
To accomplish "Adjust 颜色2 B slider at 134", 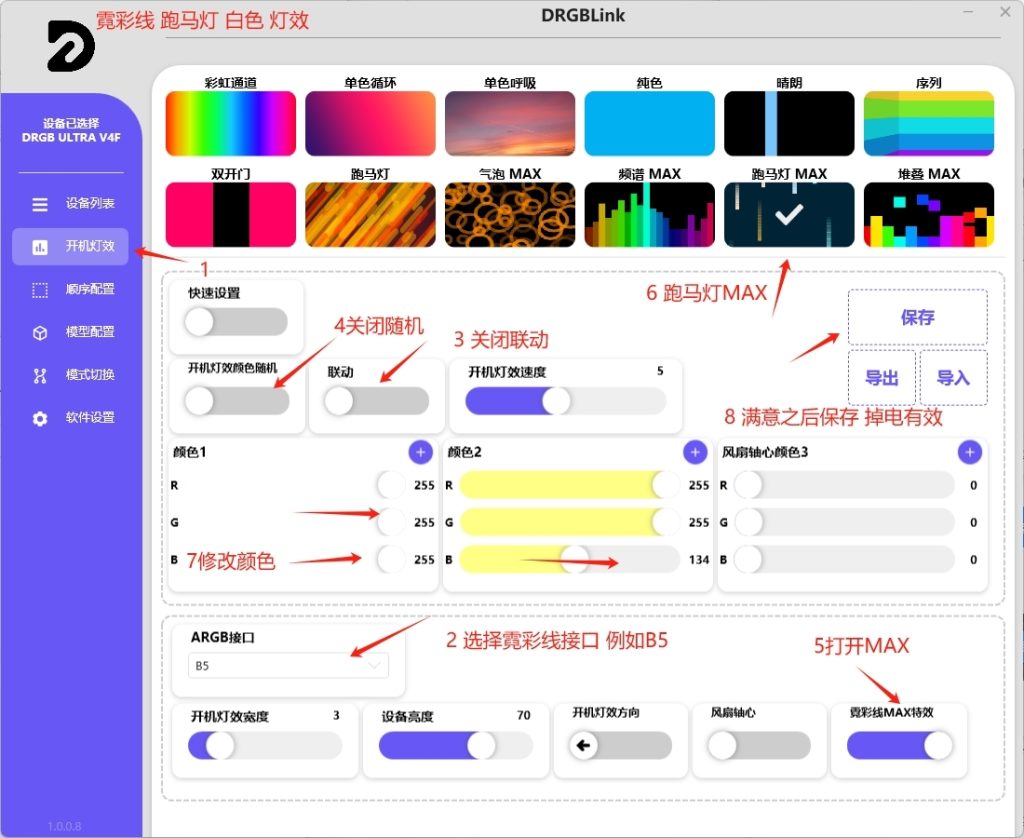I will click(x=569, y=560).
